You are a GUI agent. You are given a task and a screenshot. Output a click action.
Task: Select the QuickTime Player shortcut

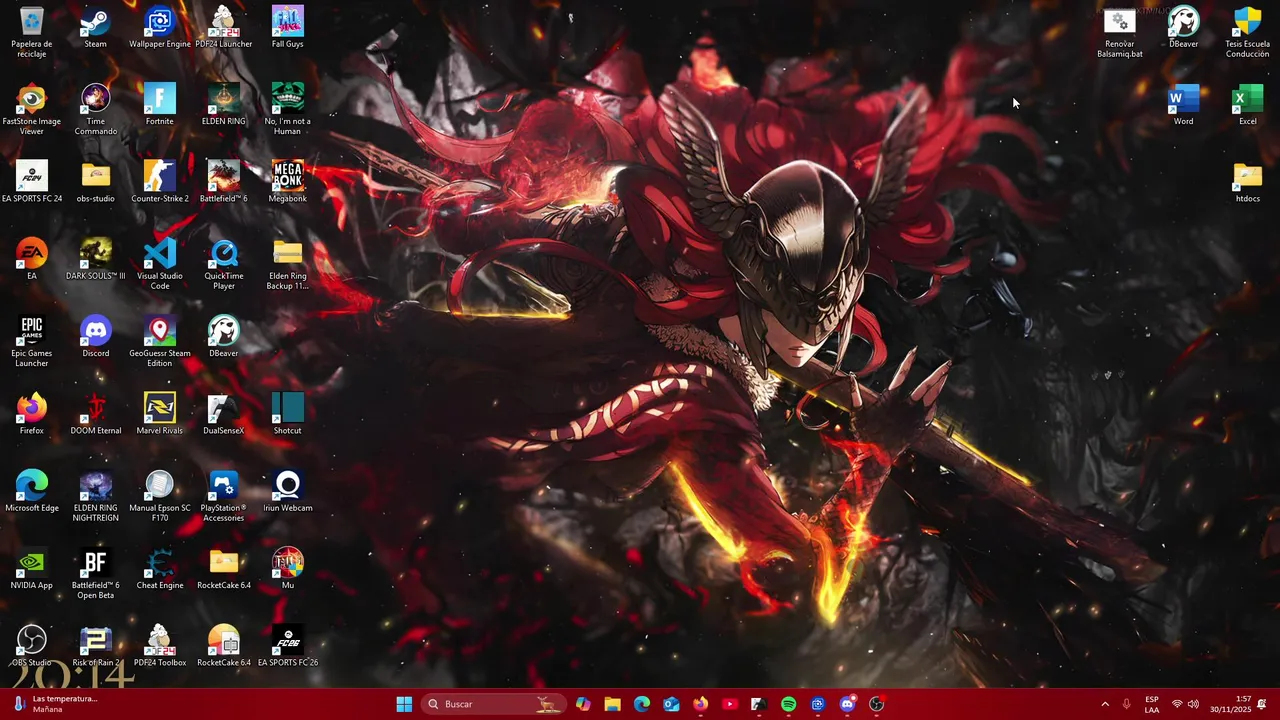223,264
